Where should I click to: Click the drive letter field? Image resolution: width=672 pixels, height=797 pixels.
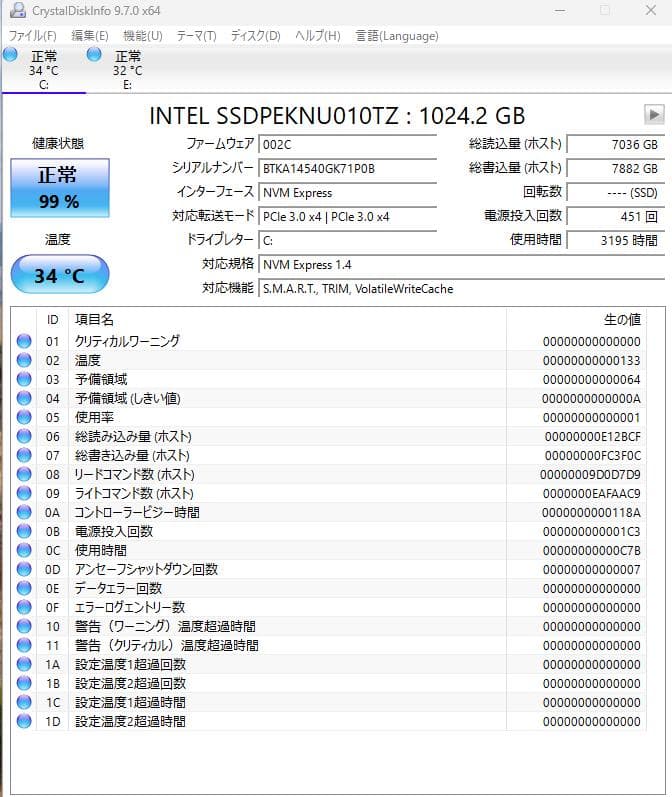(347, 240)
